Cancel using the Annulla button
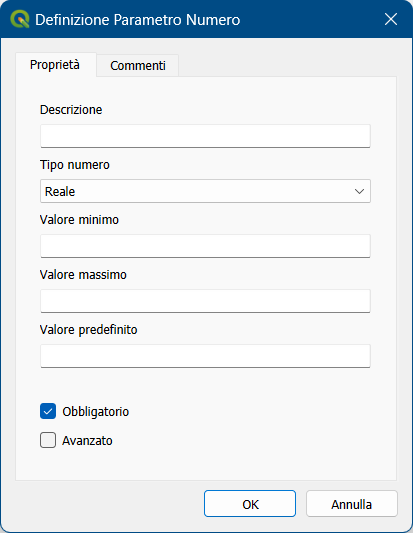413x533 pixels. point(352,504)
